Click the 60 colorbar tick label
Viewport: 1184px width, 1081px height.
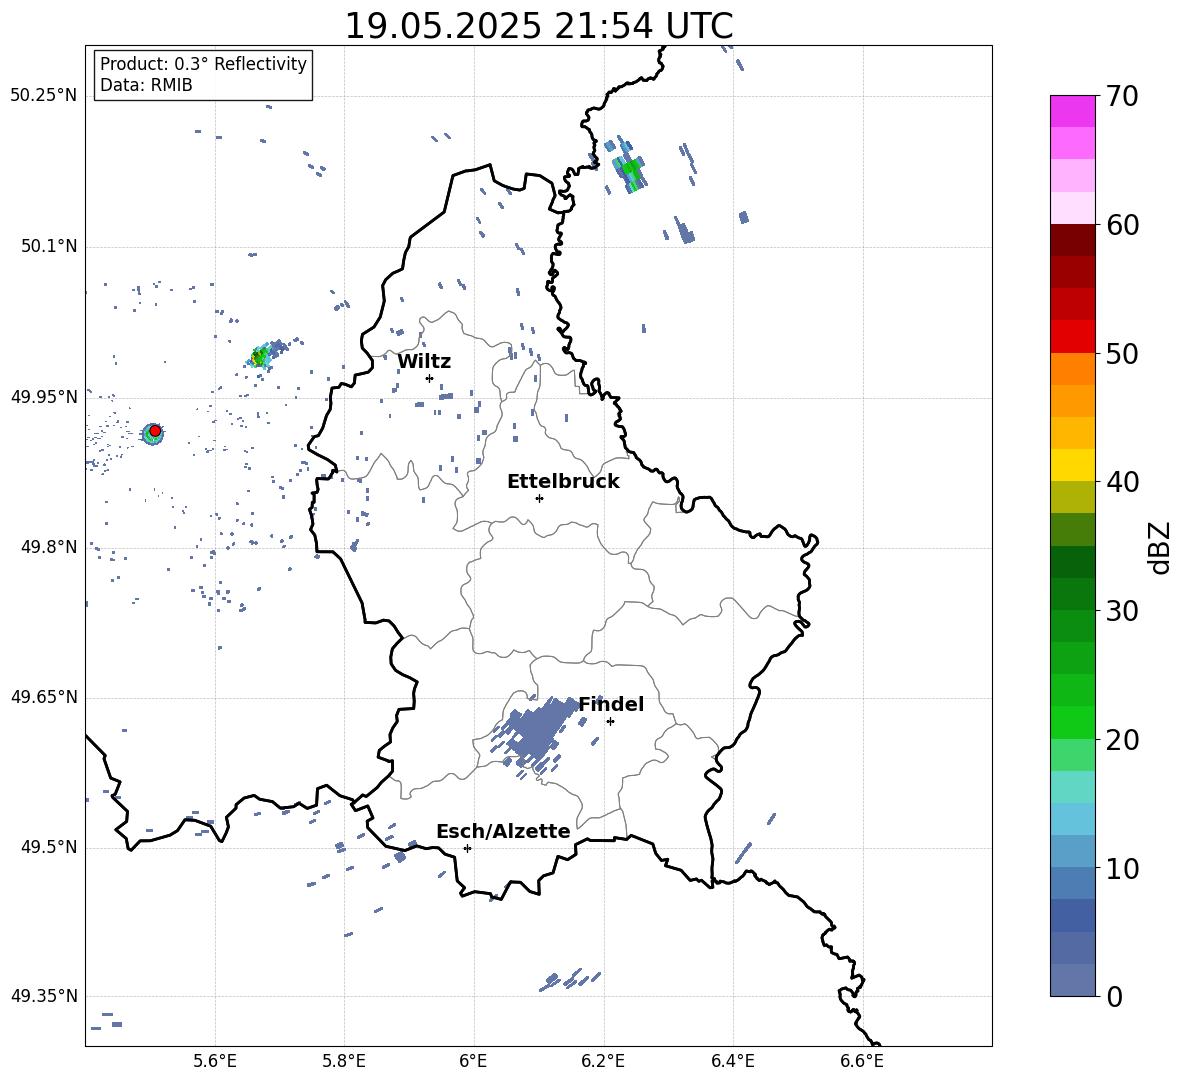[1121, 225]
